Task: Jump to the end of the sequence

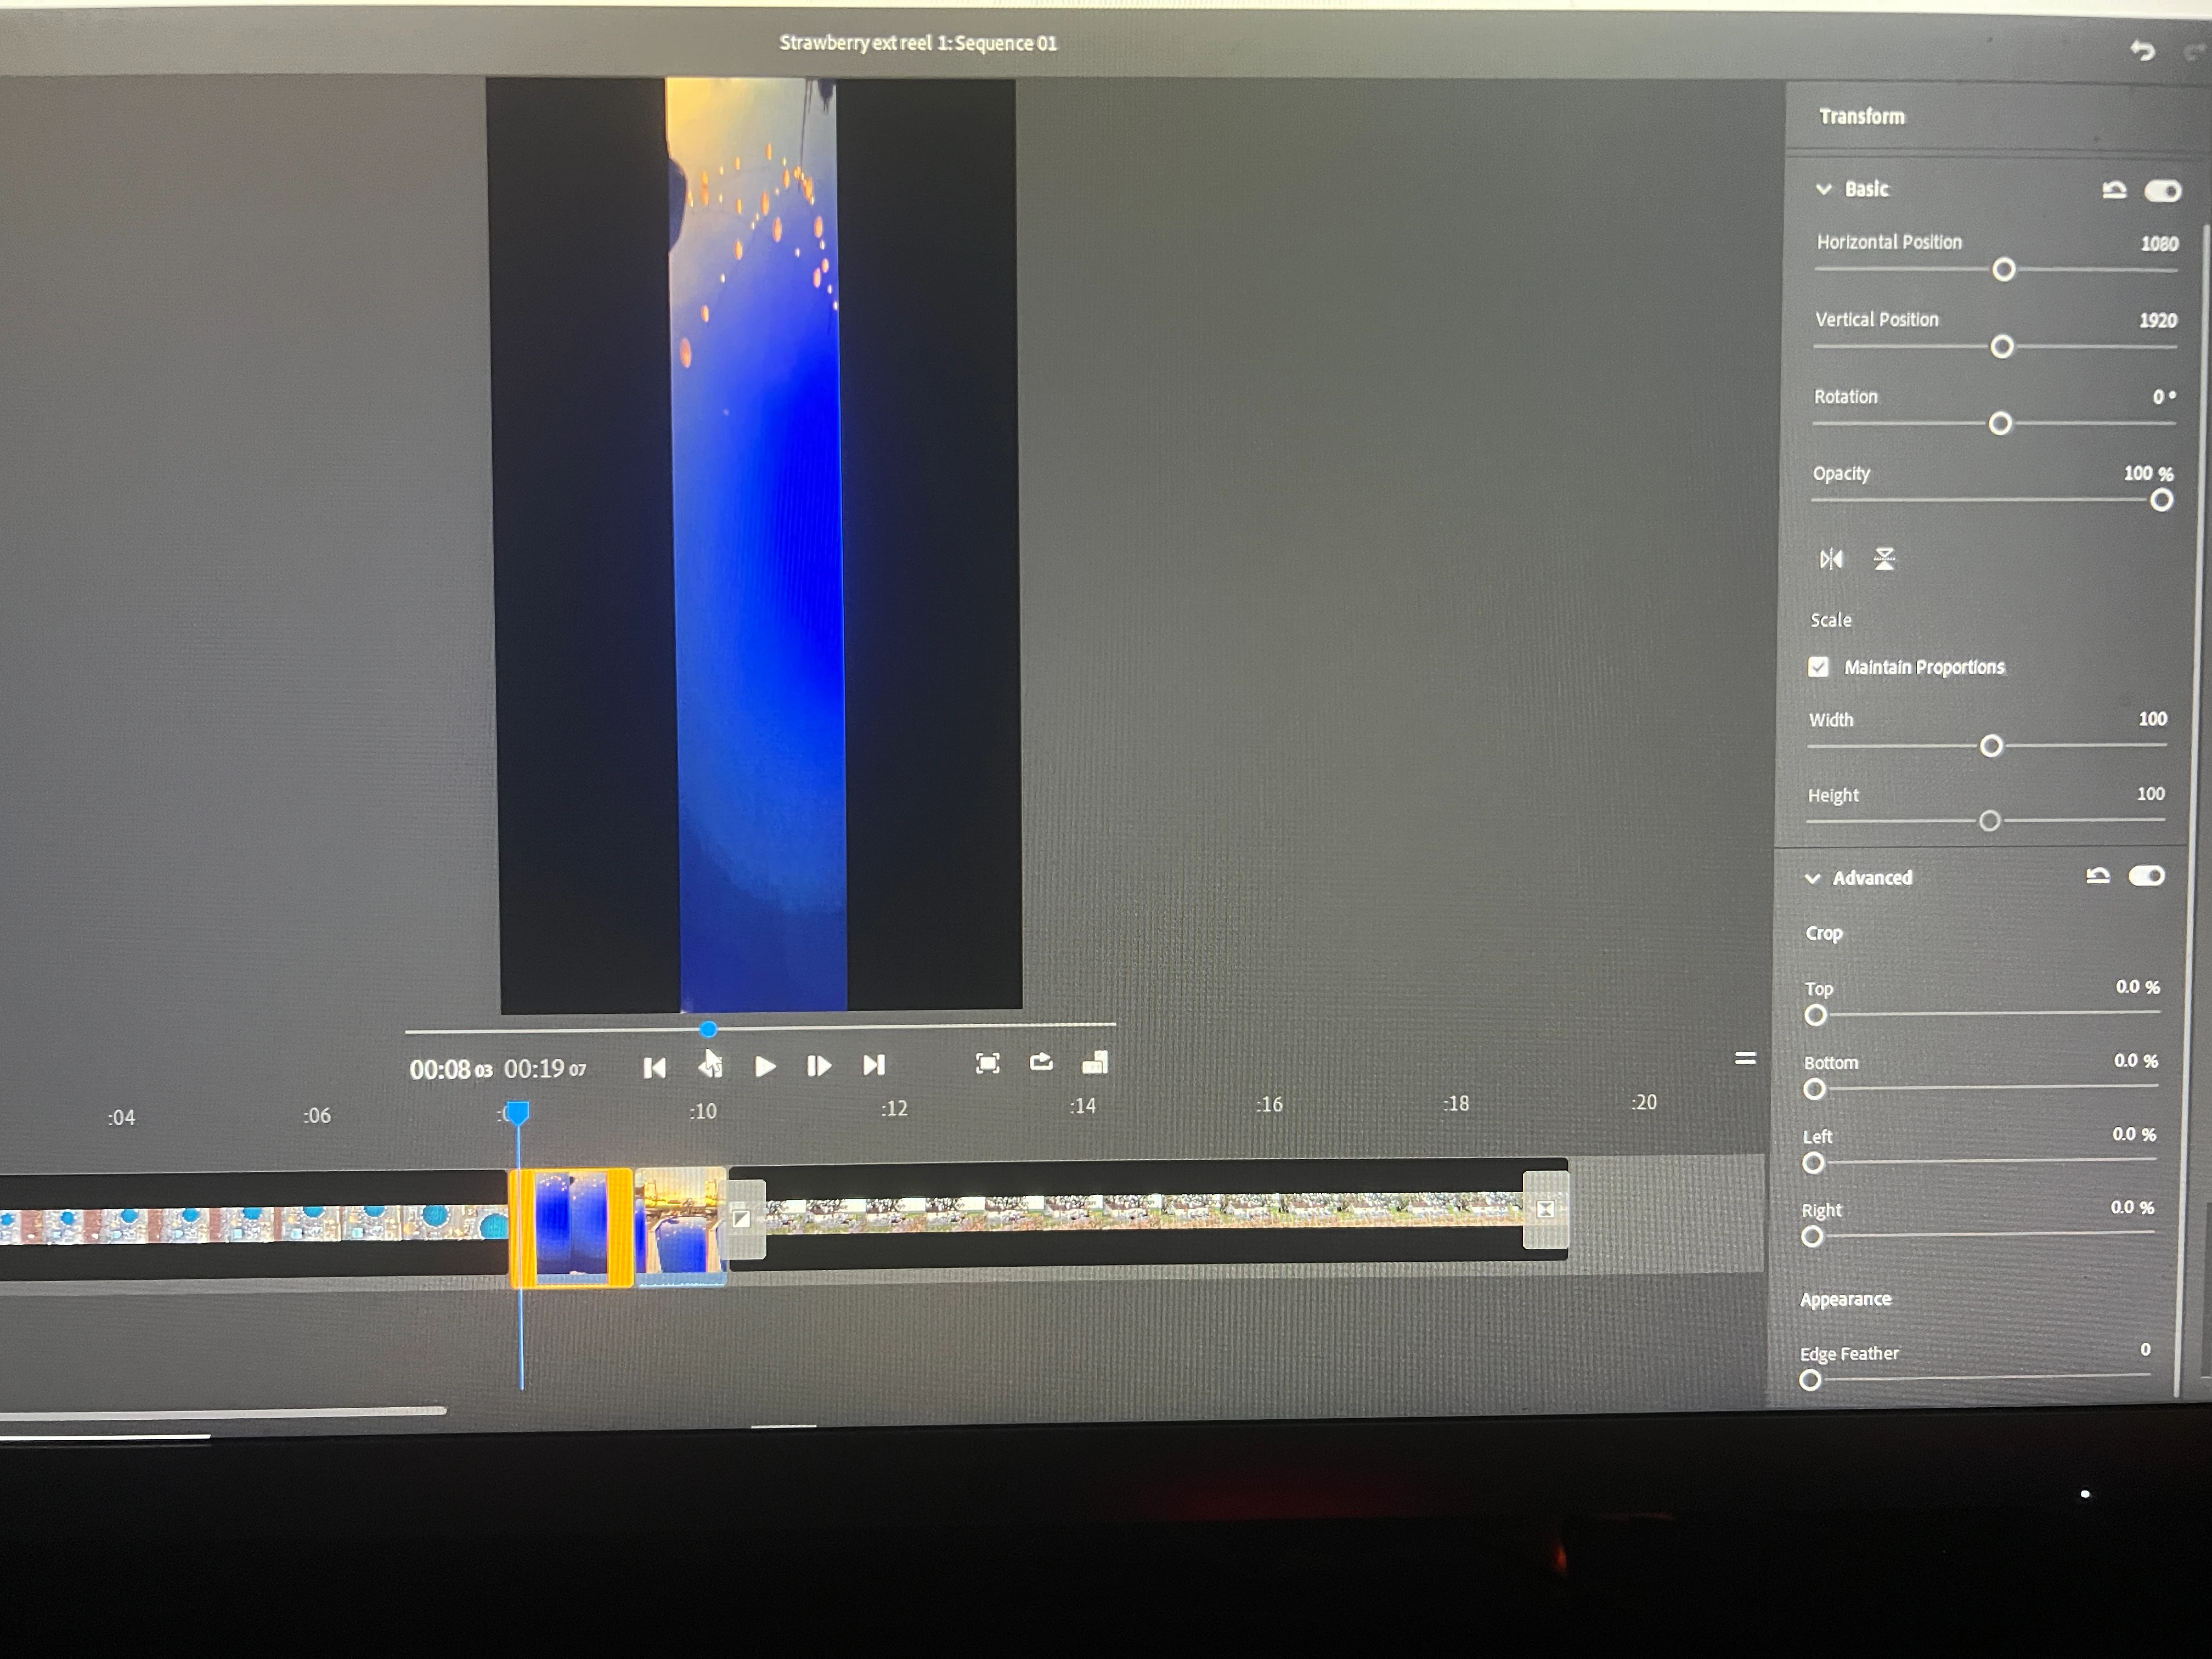Action: tap(874, 1065)
